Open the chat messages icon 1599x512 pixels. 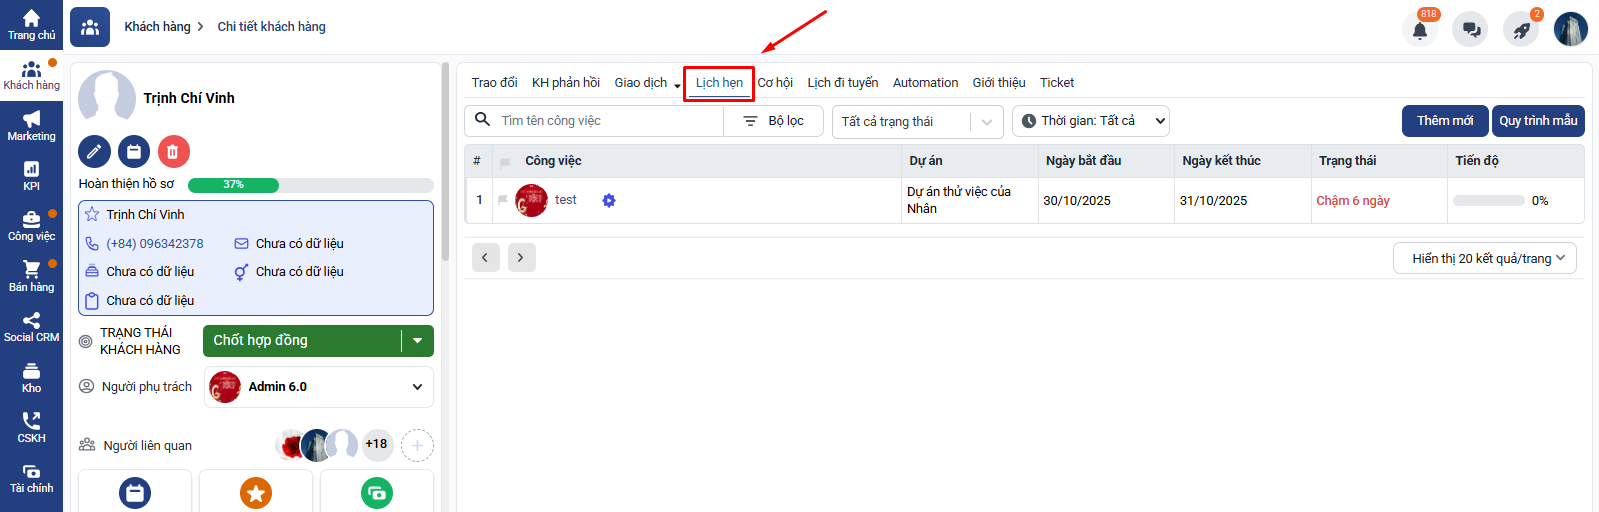click(x=1470, y=29)
